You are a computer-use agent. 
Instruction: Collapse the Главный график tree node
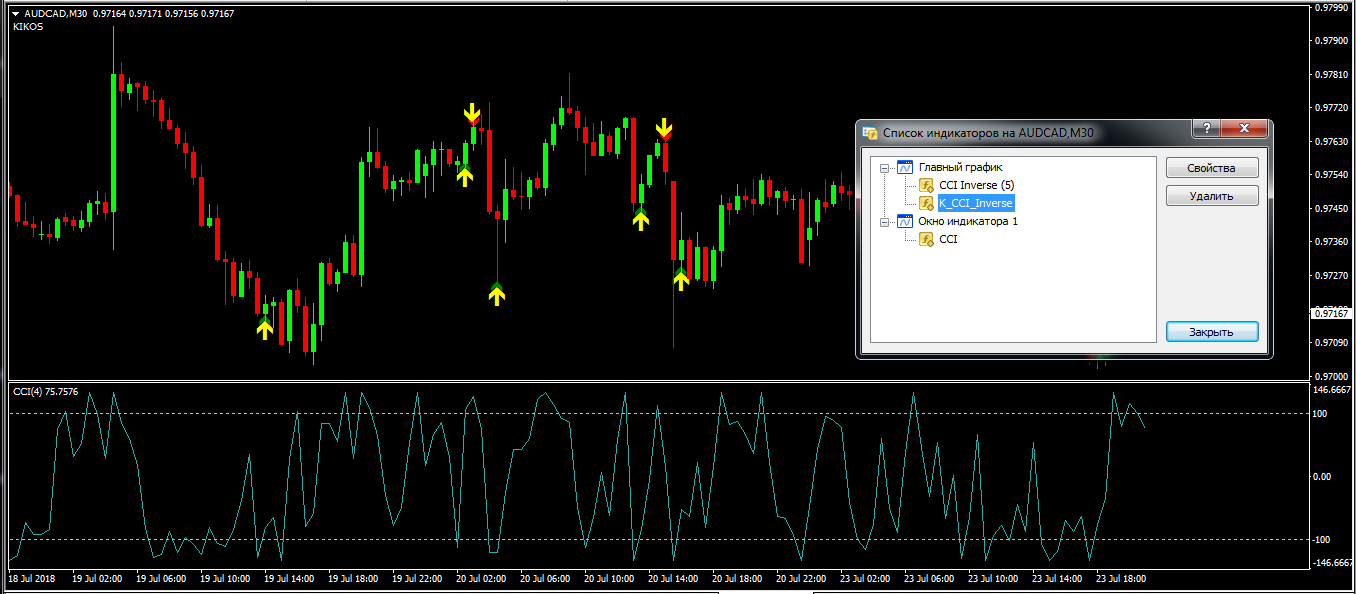coord(884,168)
